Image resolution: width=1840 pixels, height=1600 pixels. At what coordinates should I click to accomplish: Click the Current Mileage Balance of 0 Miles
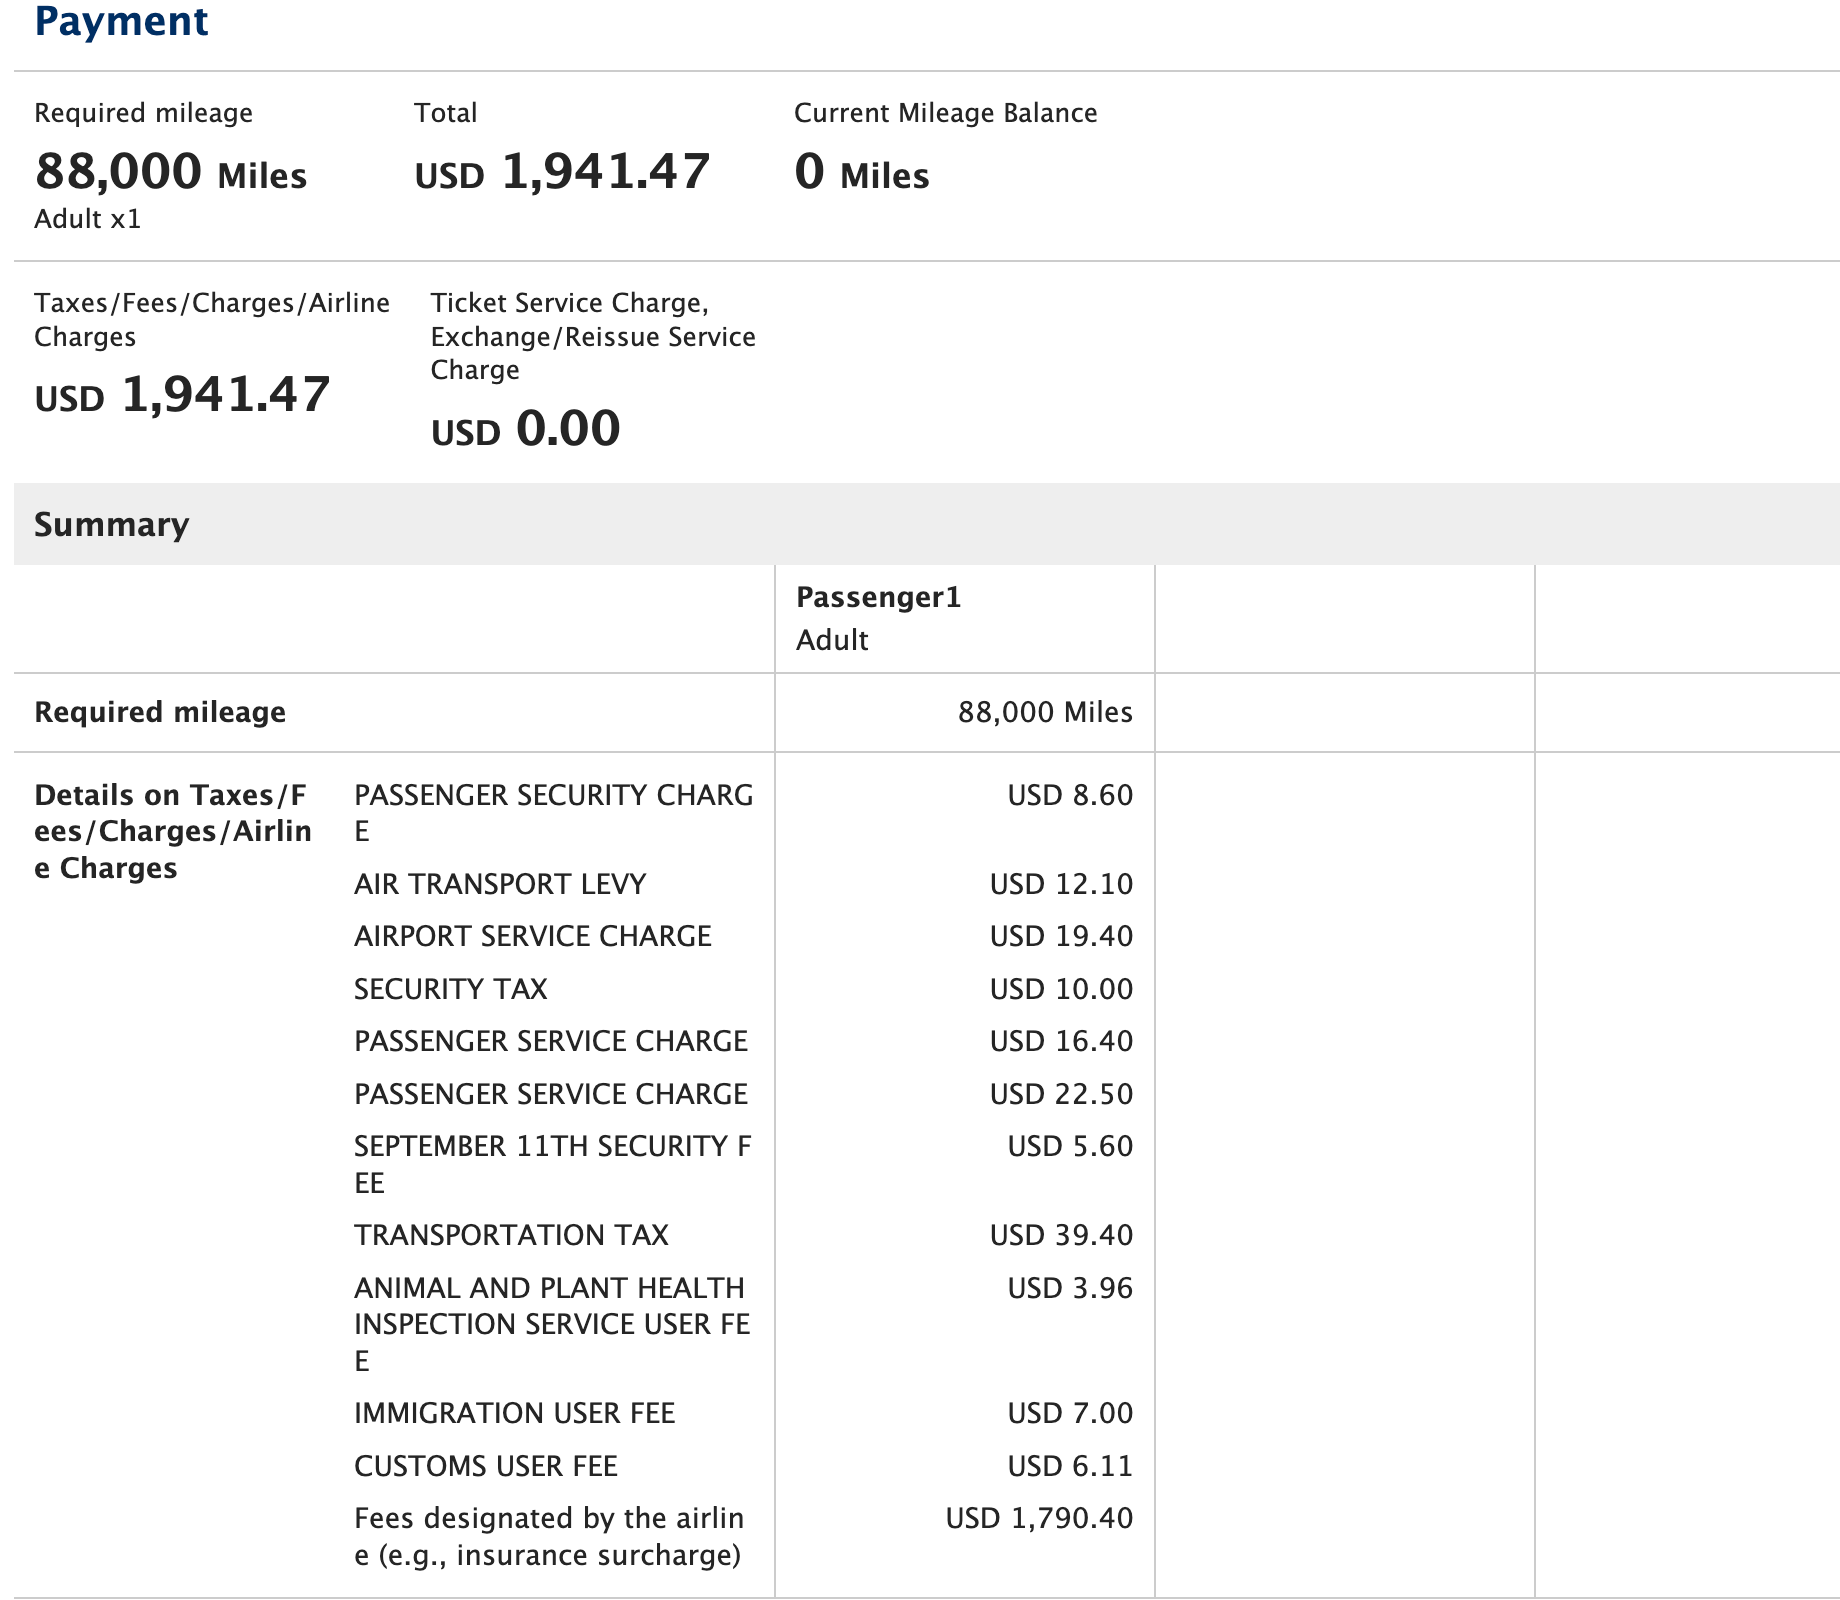(x=860, y=174)
